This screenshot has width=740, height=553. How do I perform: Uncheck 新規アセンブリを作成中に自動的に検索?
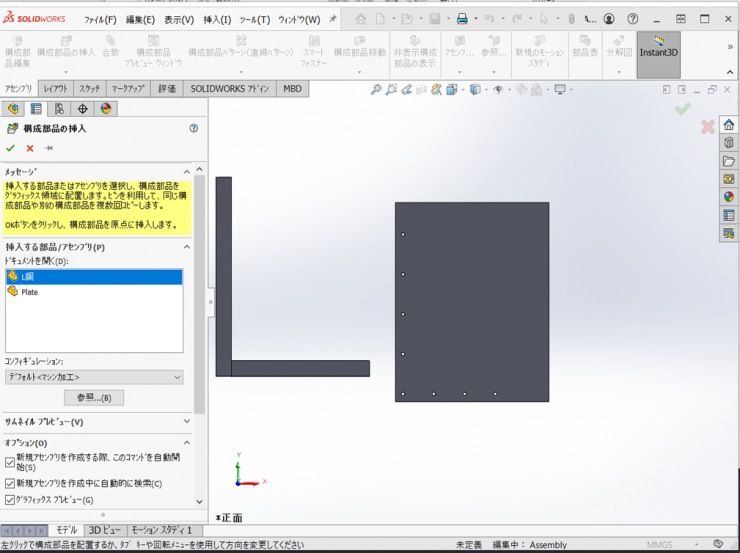pyautogui.click(x=11, y=483)
